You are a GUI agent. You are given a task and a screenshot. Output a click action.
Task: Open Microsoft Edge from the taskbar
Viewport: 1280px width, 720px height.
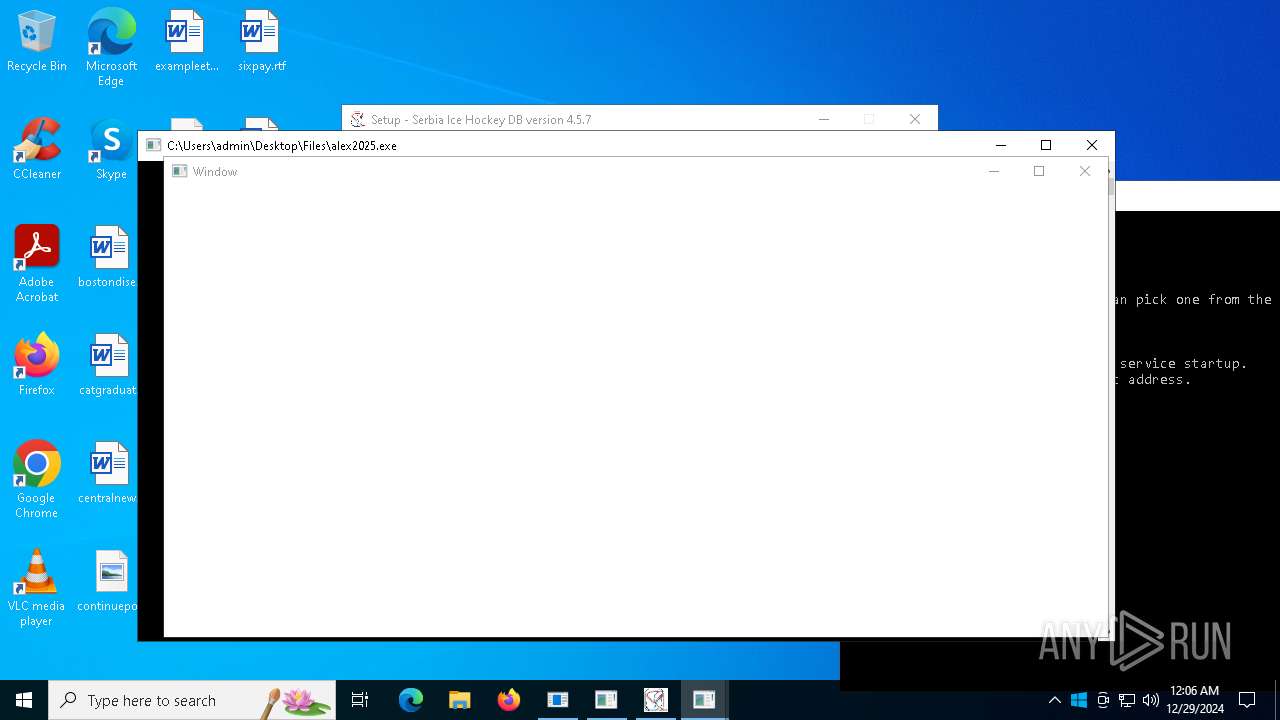point(411,700)
